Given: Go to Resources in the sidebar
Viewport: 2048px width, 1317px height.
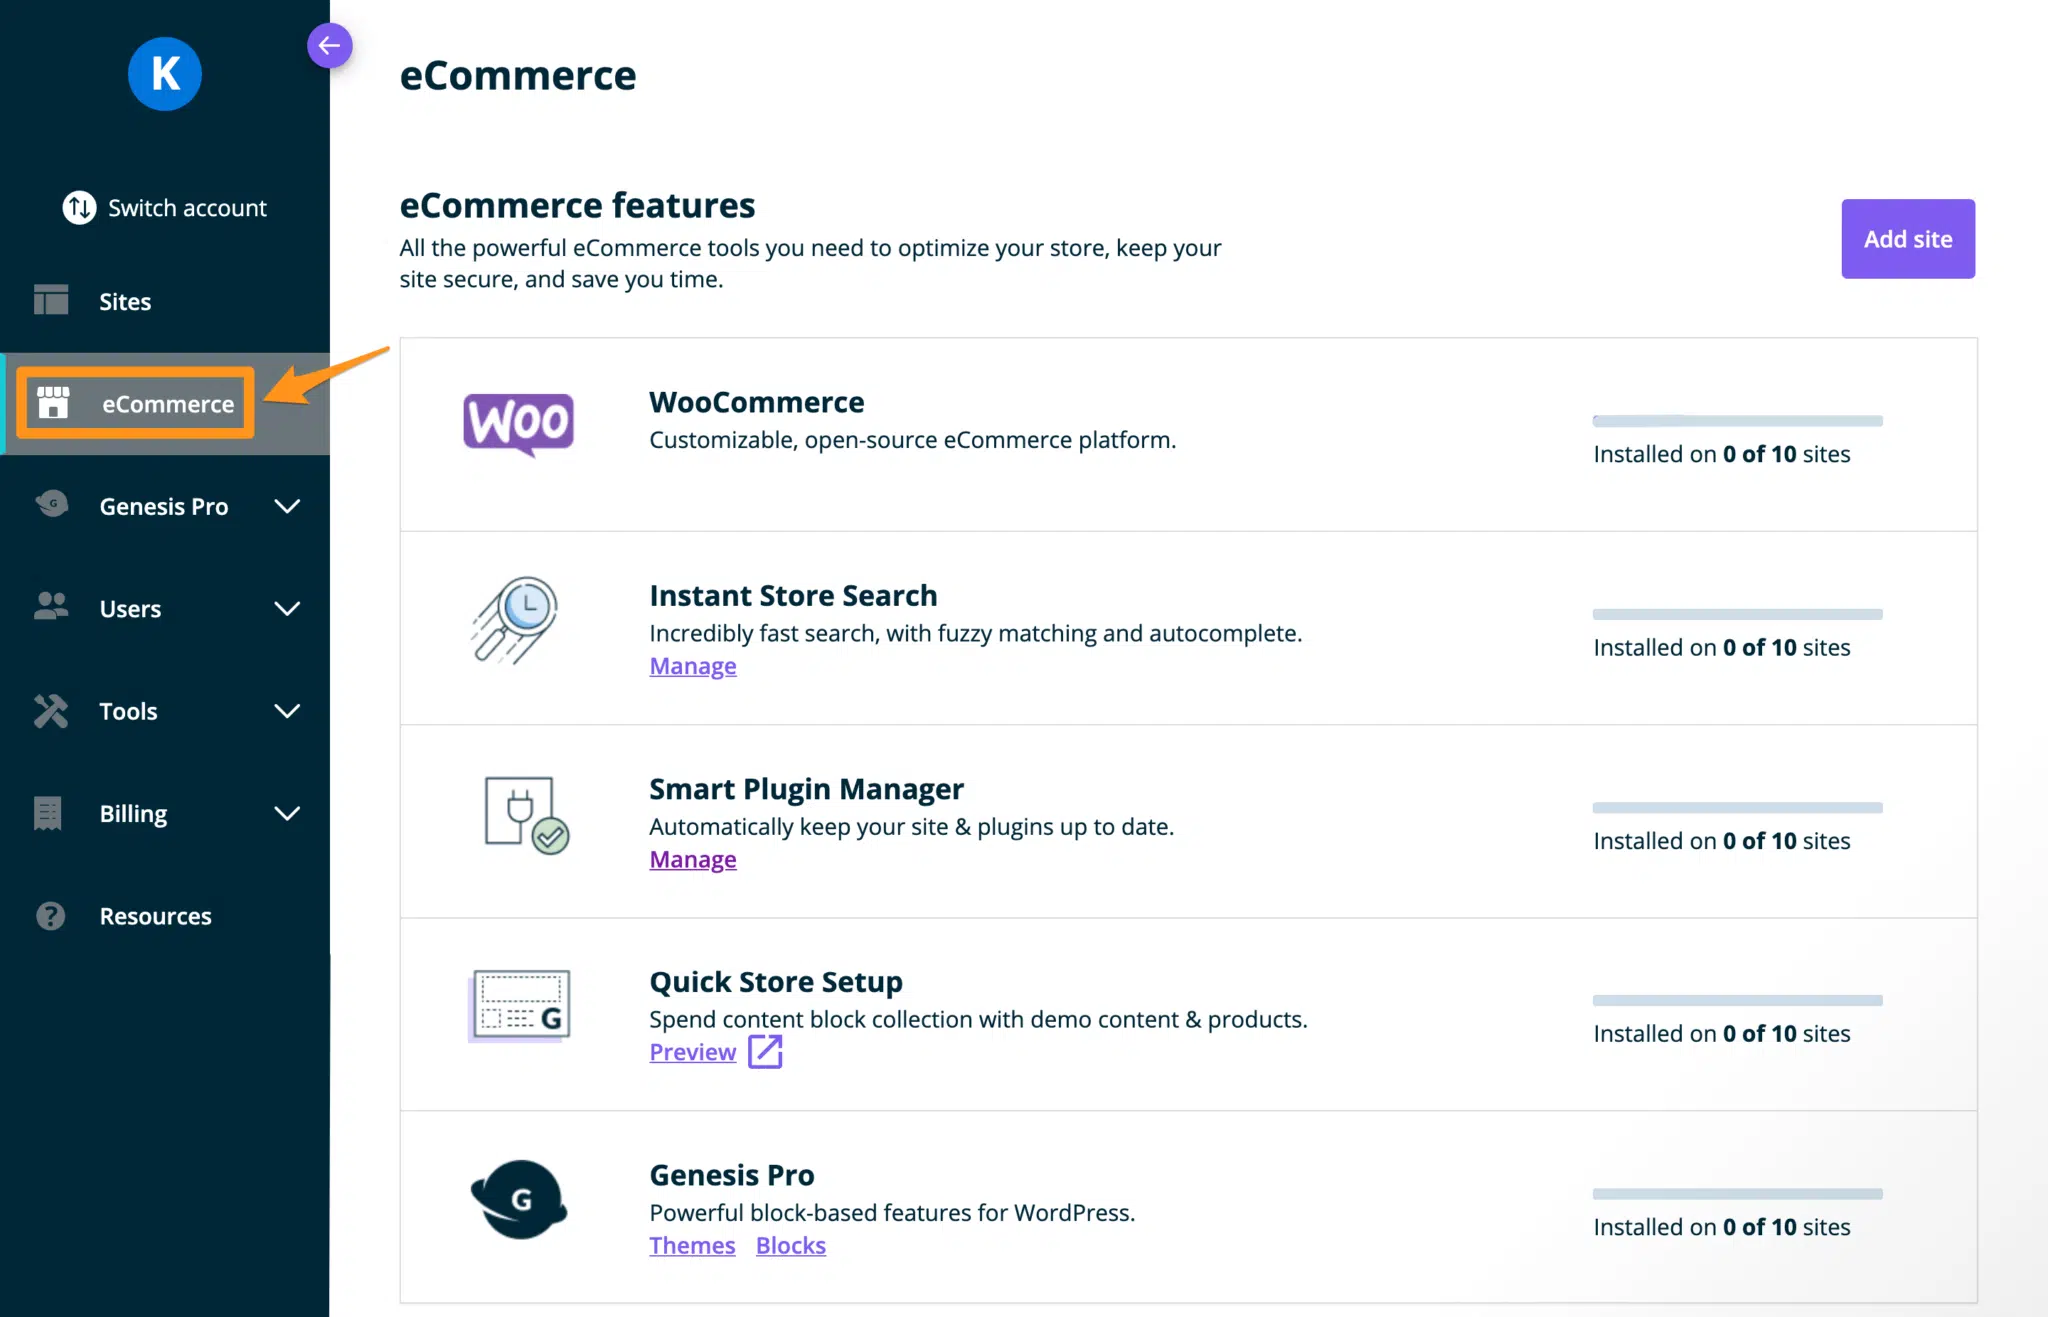Looking at the screenshot, I should pyautogui.click(x=155, y=916).
